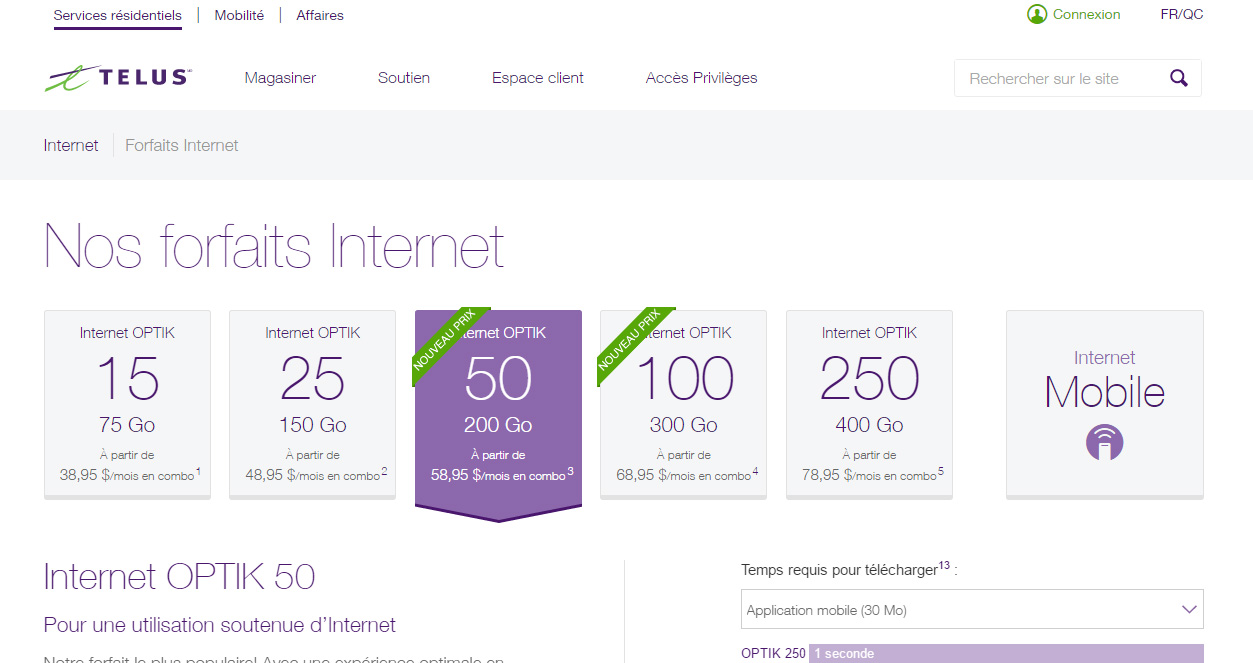Click the Connexion link

click(x=1087, y=15)
